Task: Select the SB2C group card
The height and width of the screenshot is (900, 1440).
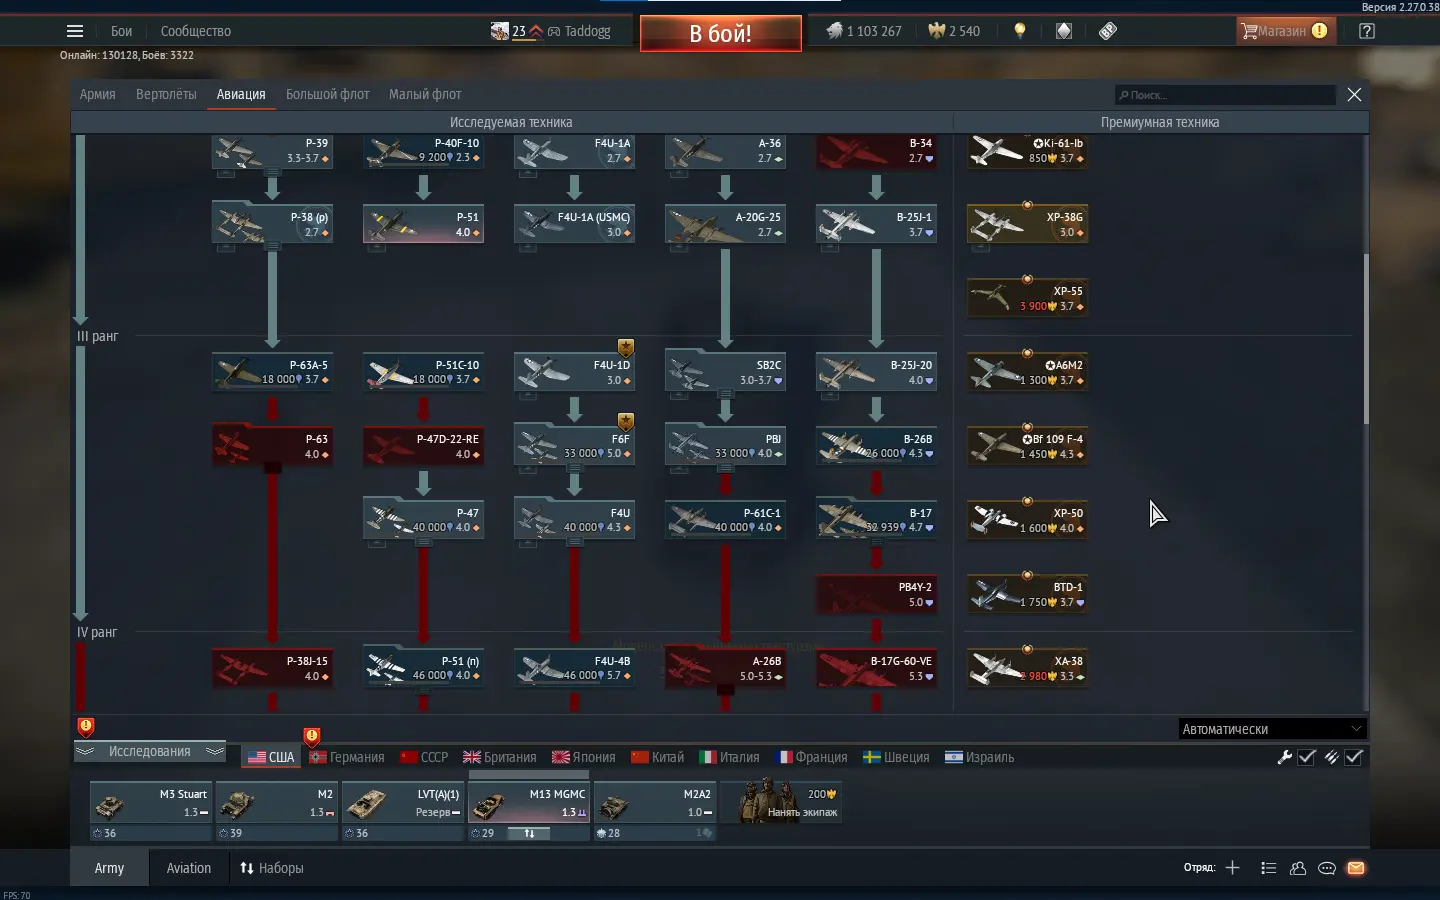Action: click(x=725, y=373)
